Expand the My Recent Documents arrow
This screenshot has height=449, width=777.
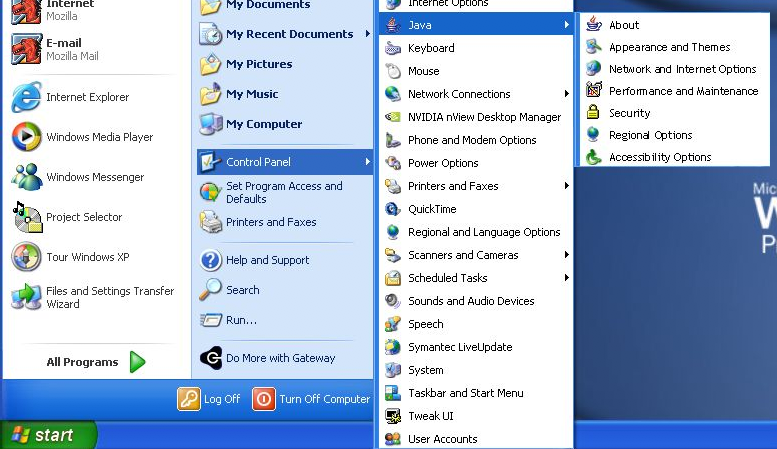point(368,34)
